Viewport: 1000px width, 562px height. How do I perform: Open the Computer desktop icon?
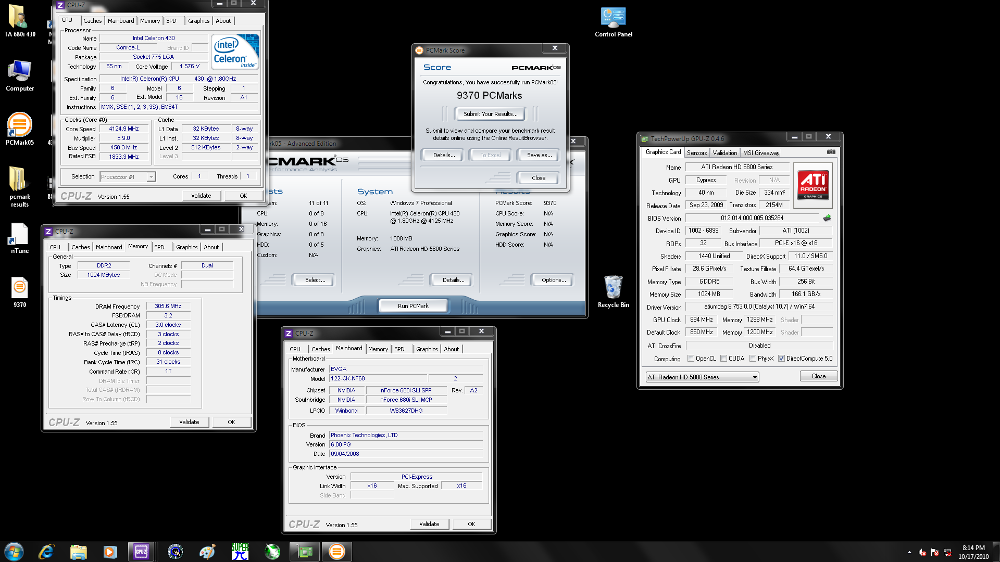(19, 76)
